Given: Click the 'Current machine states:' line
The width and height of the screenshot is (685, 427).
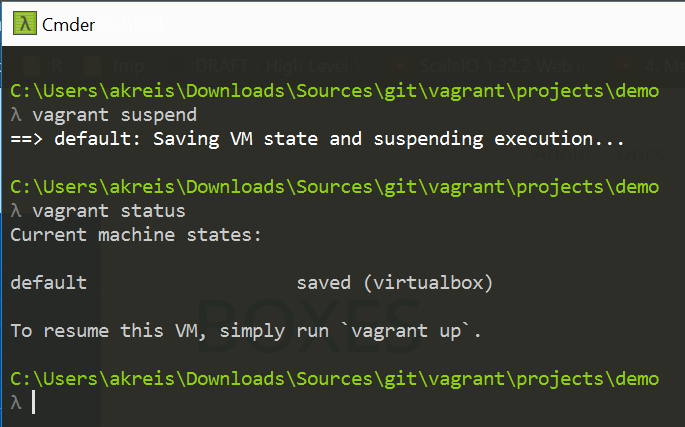Looking at the screenshot, I should (x=135, y=235).
